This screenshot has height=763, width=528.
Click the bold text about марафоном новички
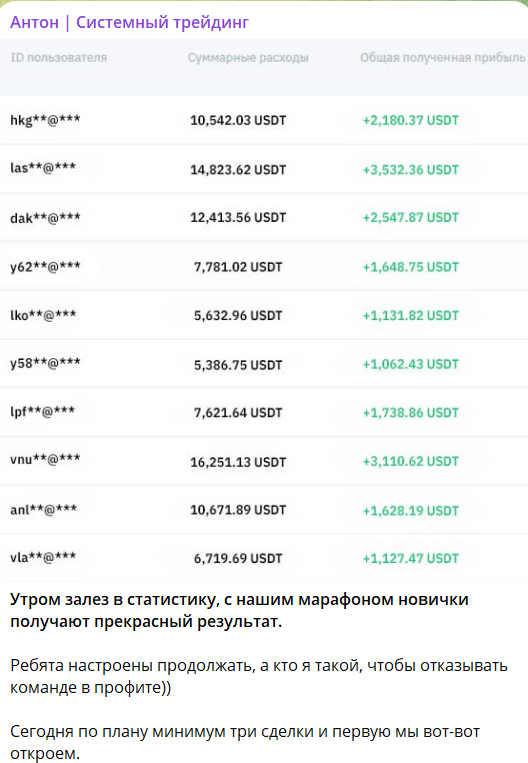click(239, 610)
